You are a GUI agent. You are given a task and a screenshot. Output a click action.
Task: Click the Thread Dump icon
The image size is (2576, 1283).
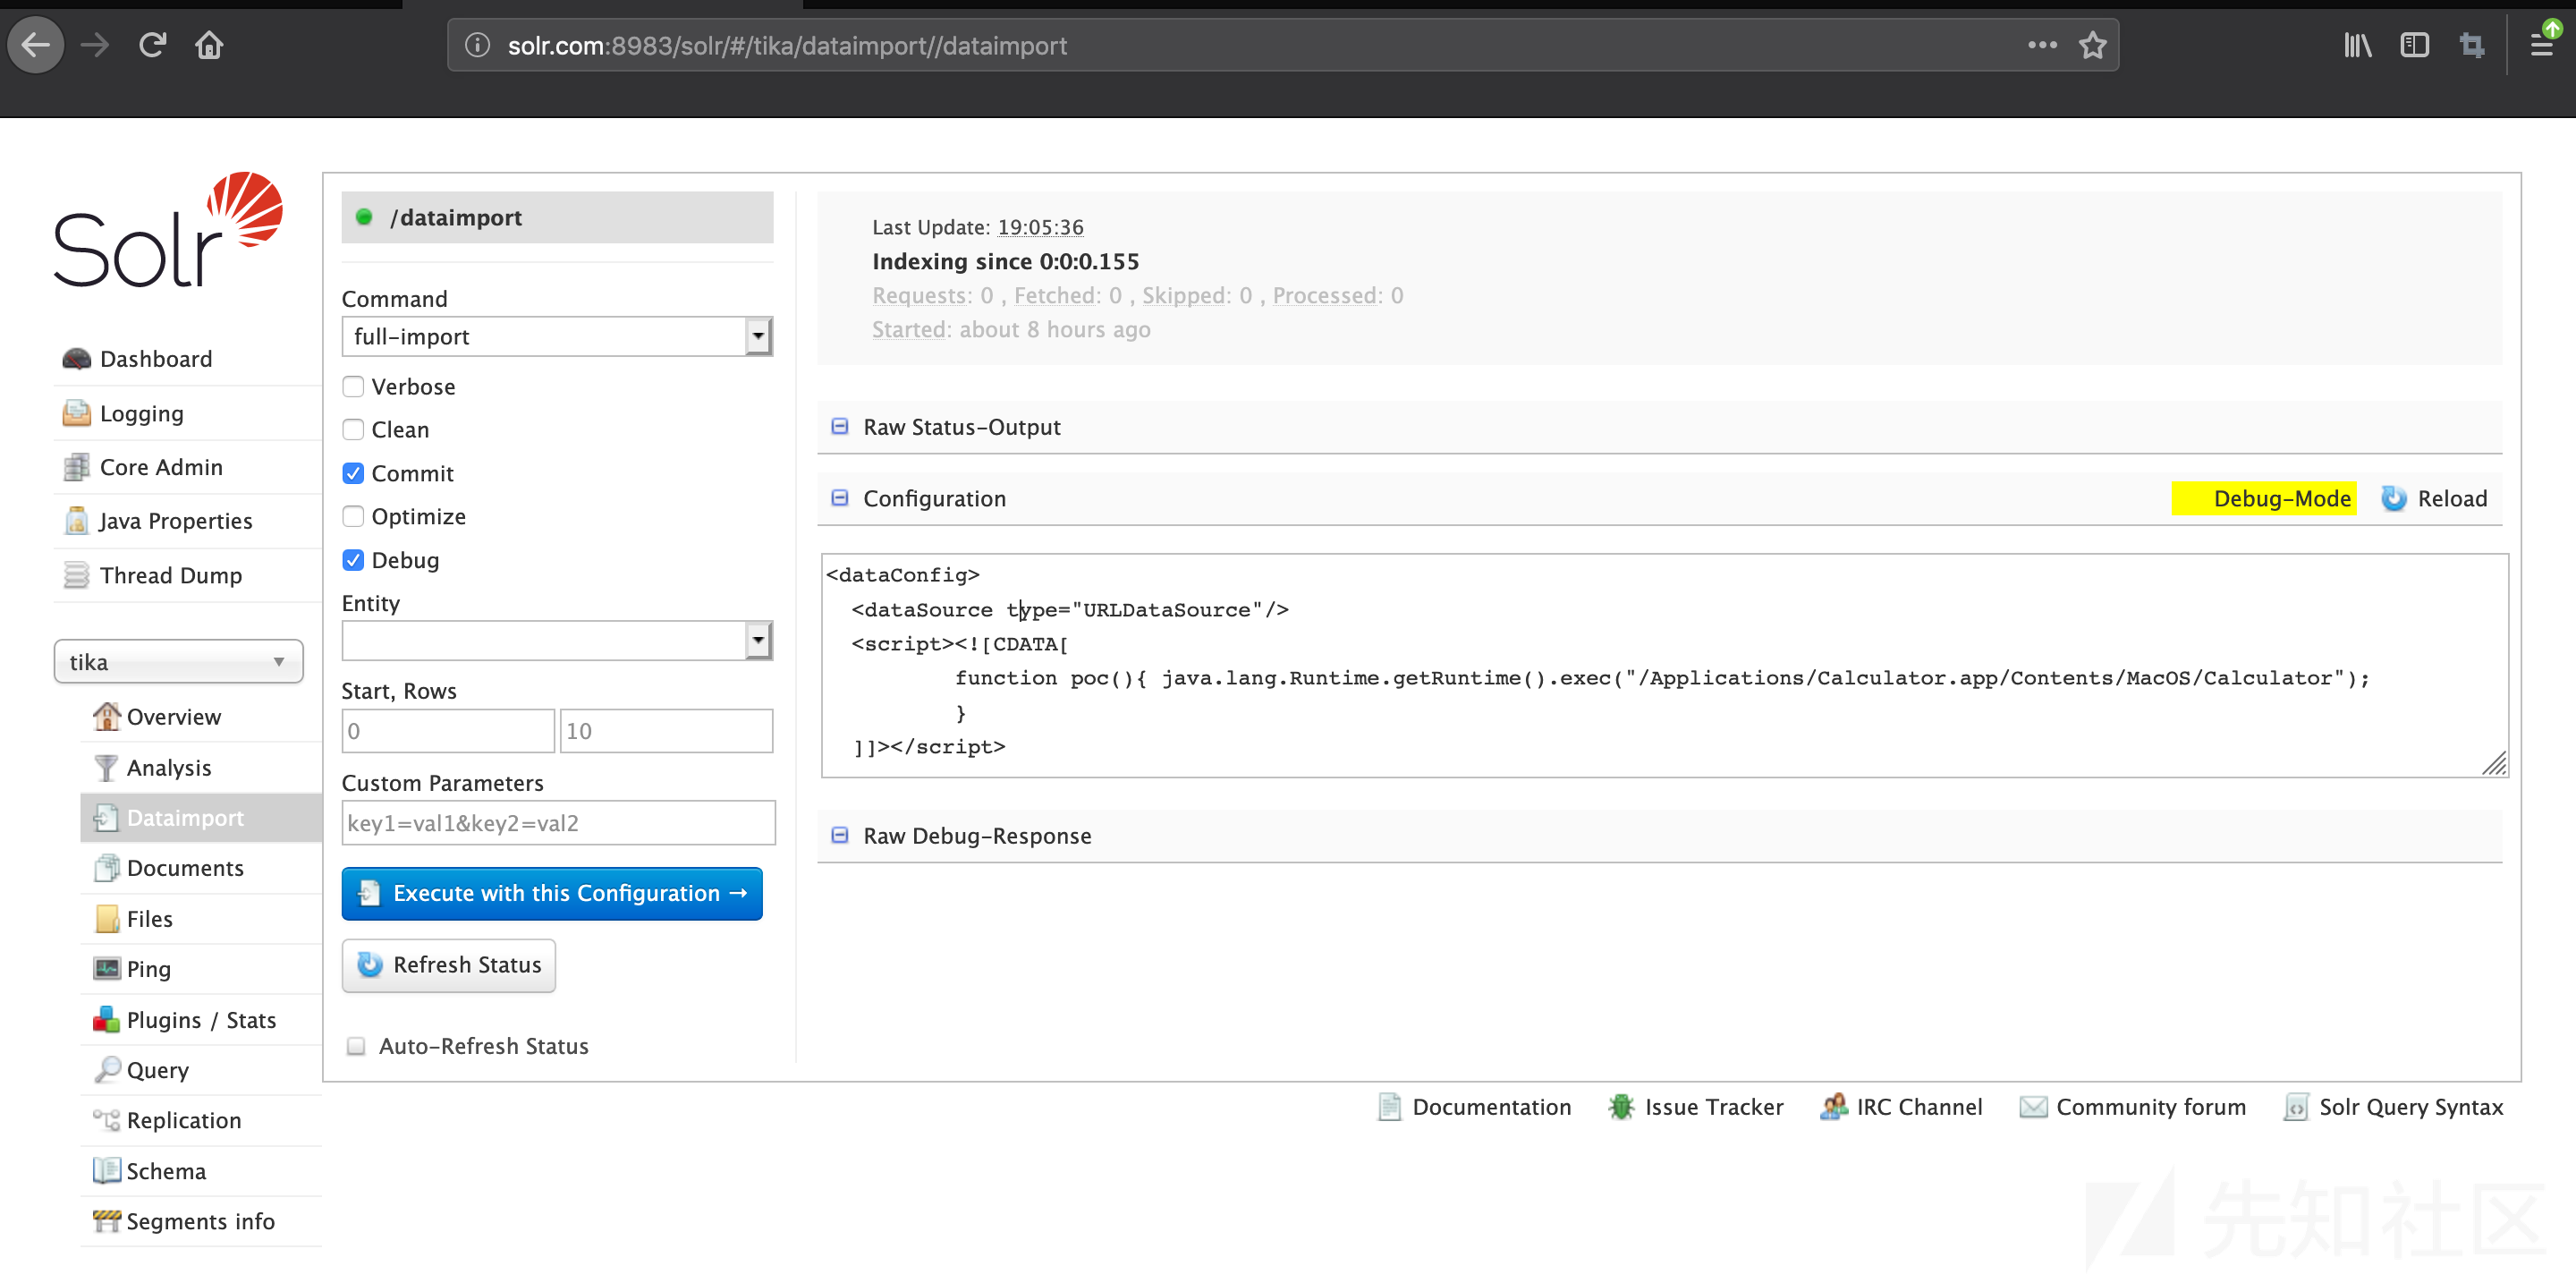tap(77, 575)
